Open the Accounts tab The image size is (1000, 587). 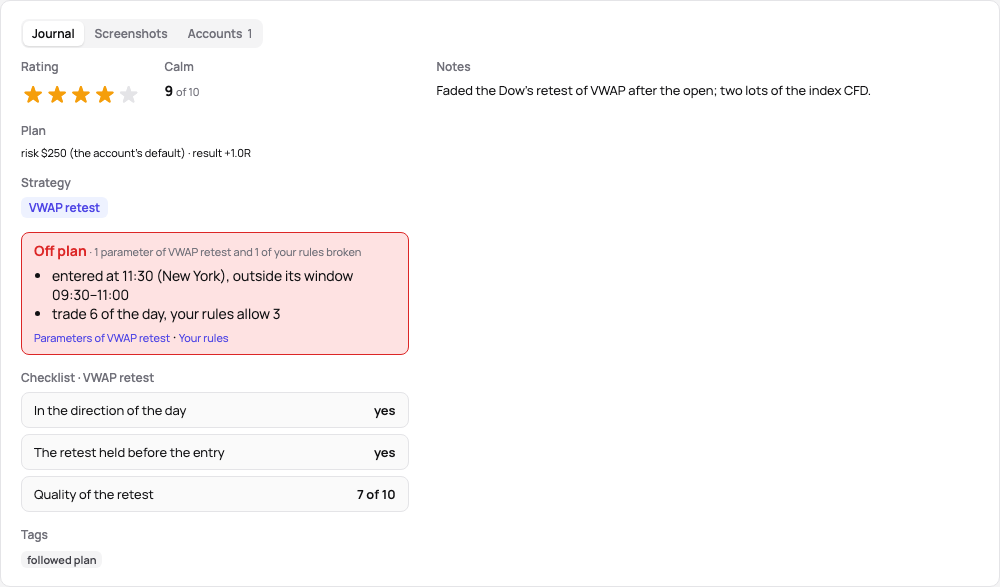219,34
